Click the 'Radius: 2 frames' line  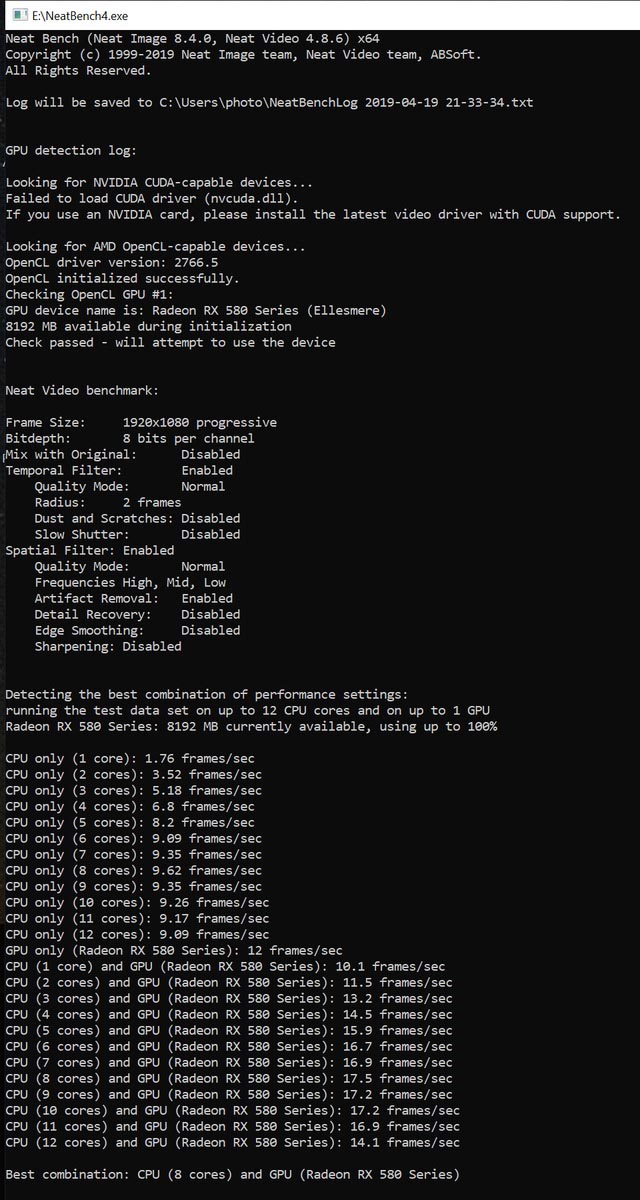[108, 503]
